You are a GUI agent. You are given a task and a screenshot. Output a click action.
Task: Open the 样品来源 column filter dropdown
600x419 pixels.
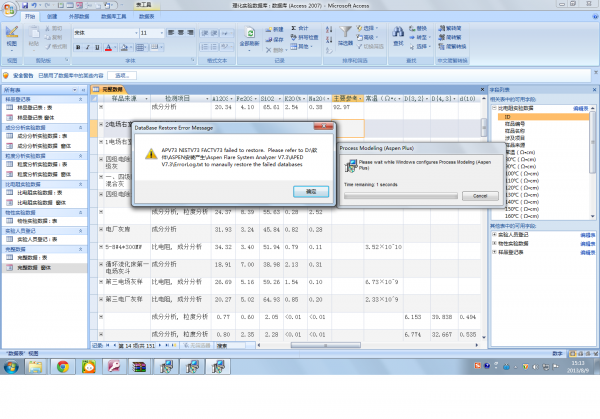click(x=146, y=99)
